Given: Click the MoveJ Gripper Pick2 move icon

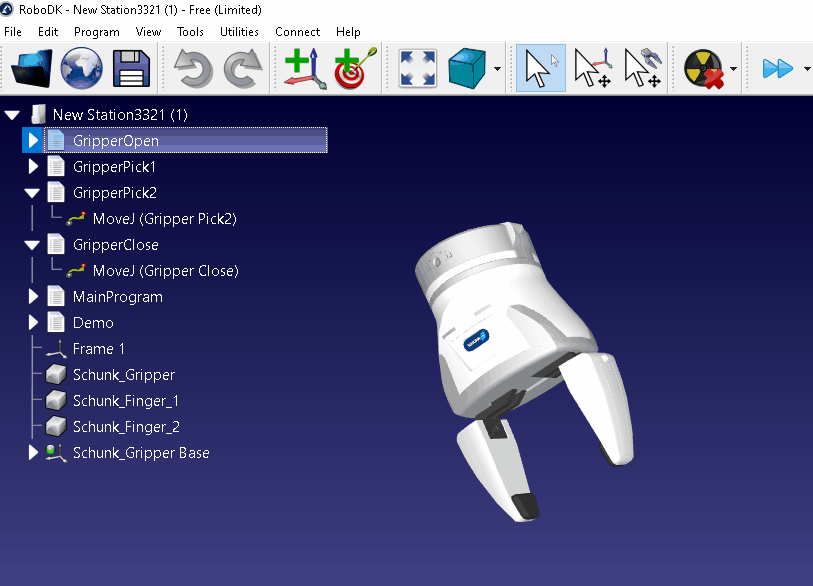Looking at the screenshot, I should [76, 219].
